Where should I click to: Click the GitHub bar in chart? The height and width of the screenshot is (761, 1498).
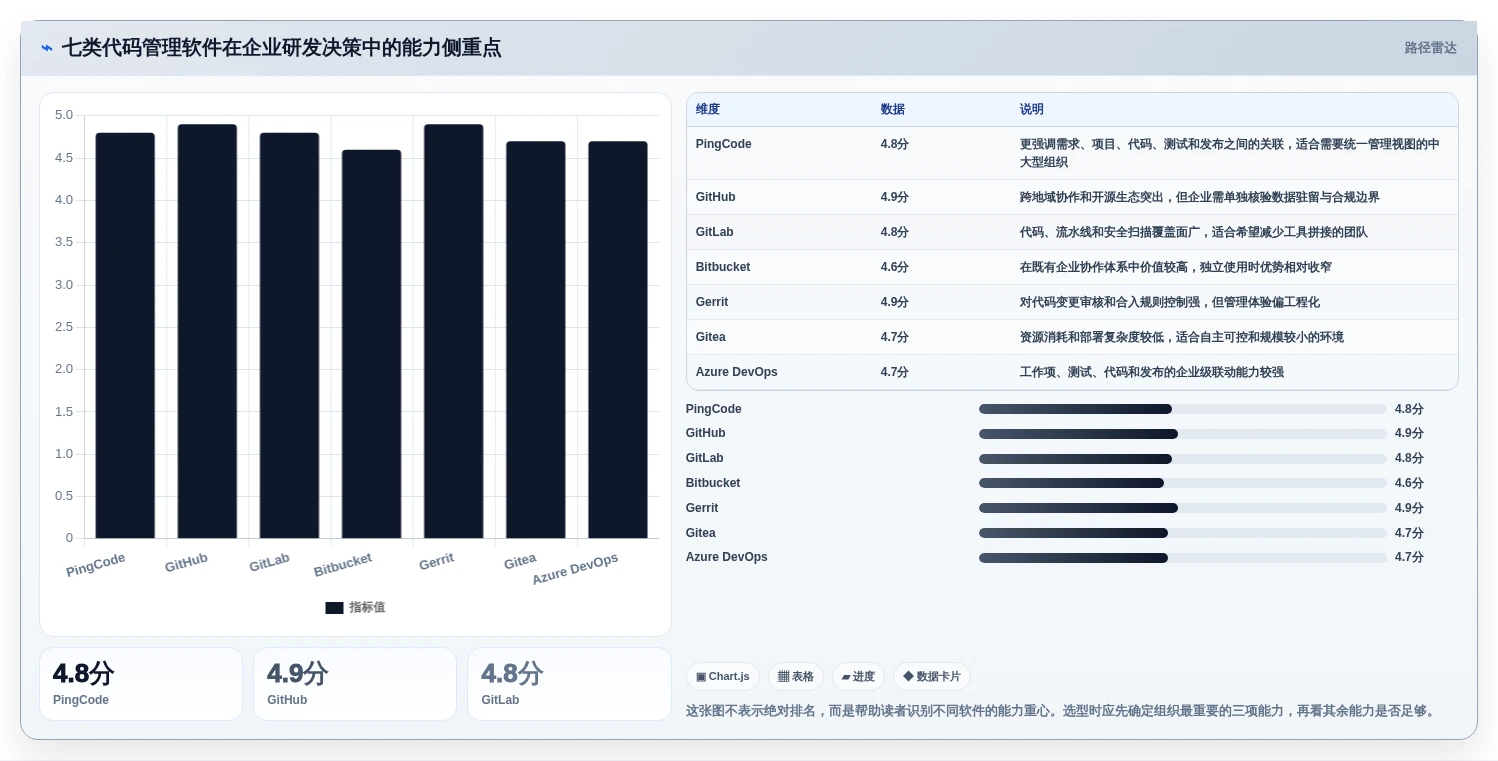[207, 332]
